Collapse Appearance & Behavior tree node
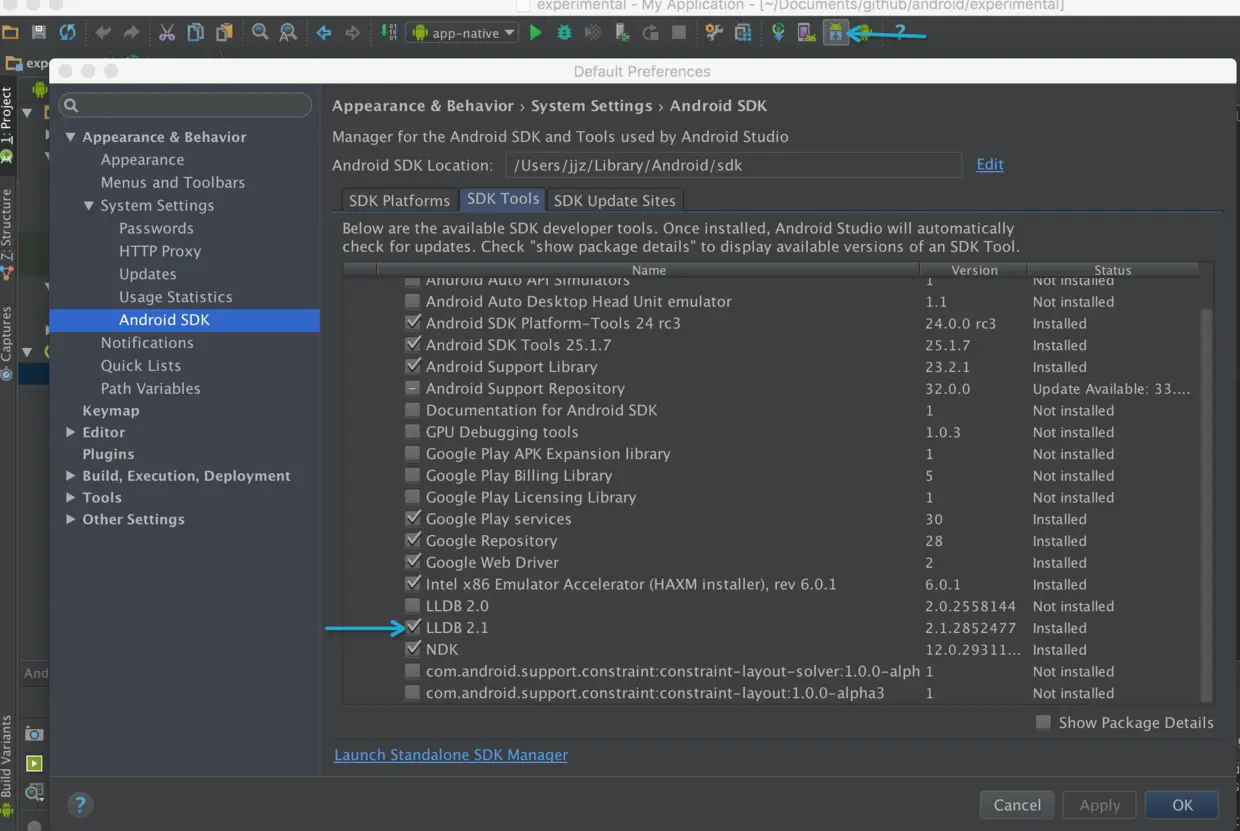Image resolution: width=1240 pixels, height=831 pixels. click(70, 137)
